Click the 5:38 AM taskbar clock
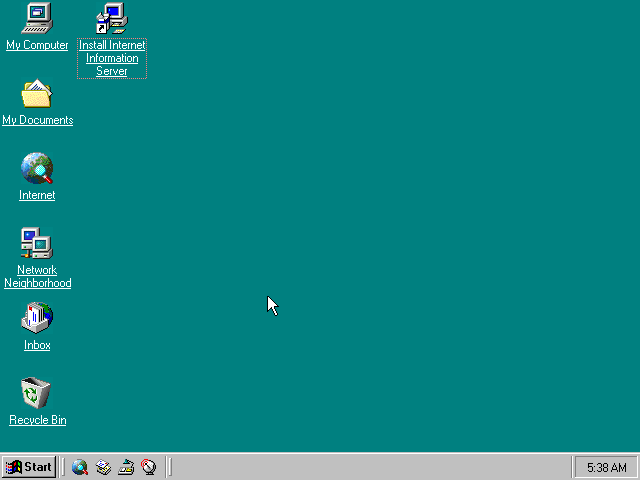This screenshot has height=480, width=640. click(x=607, y=467)
